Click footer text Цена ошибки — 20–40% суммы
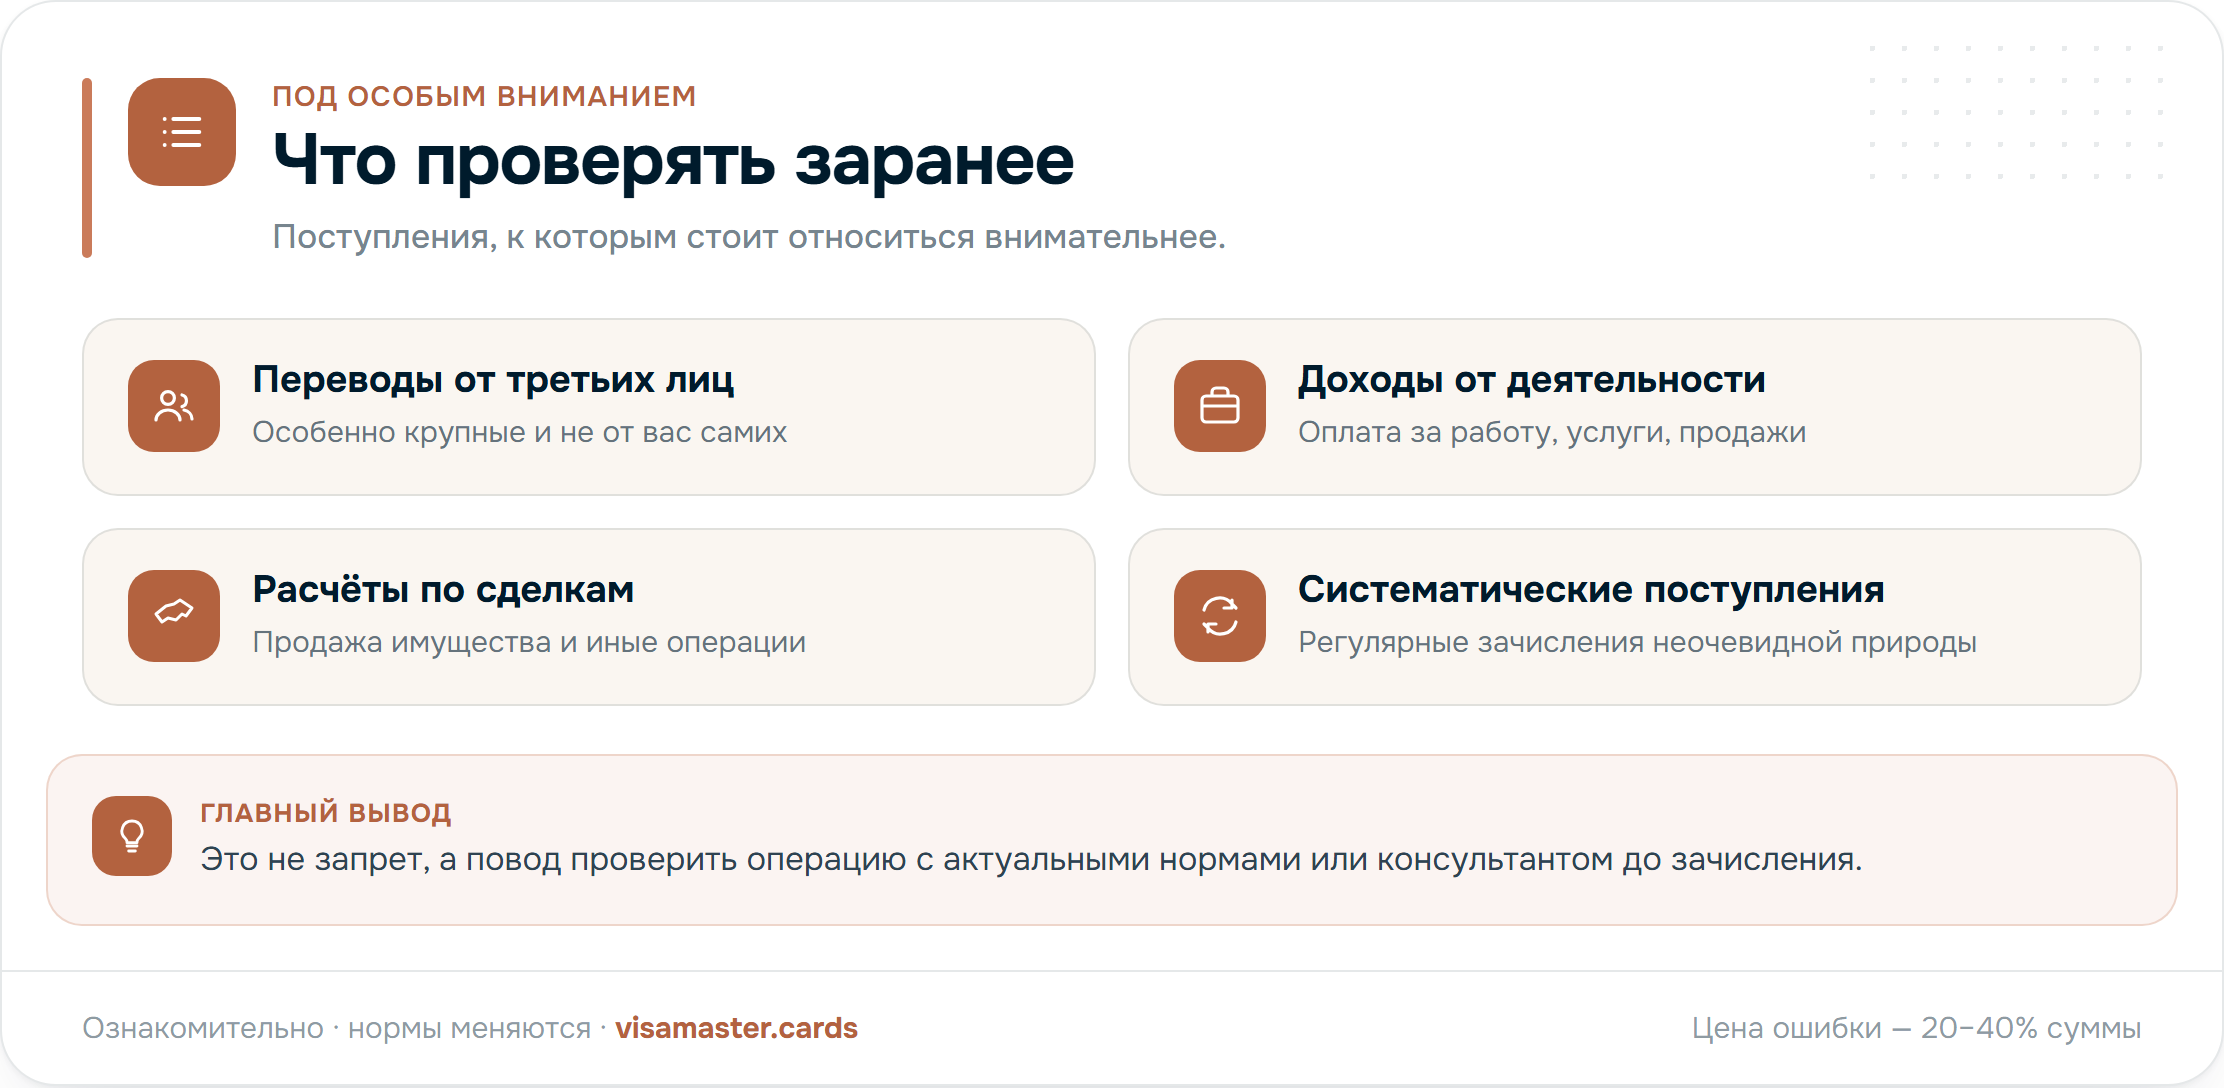This screenshot has height=1088, width=2224. tap(1916, 1028)
